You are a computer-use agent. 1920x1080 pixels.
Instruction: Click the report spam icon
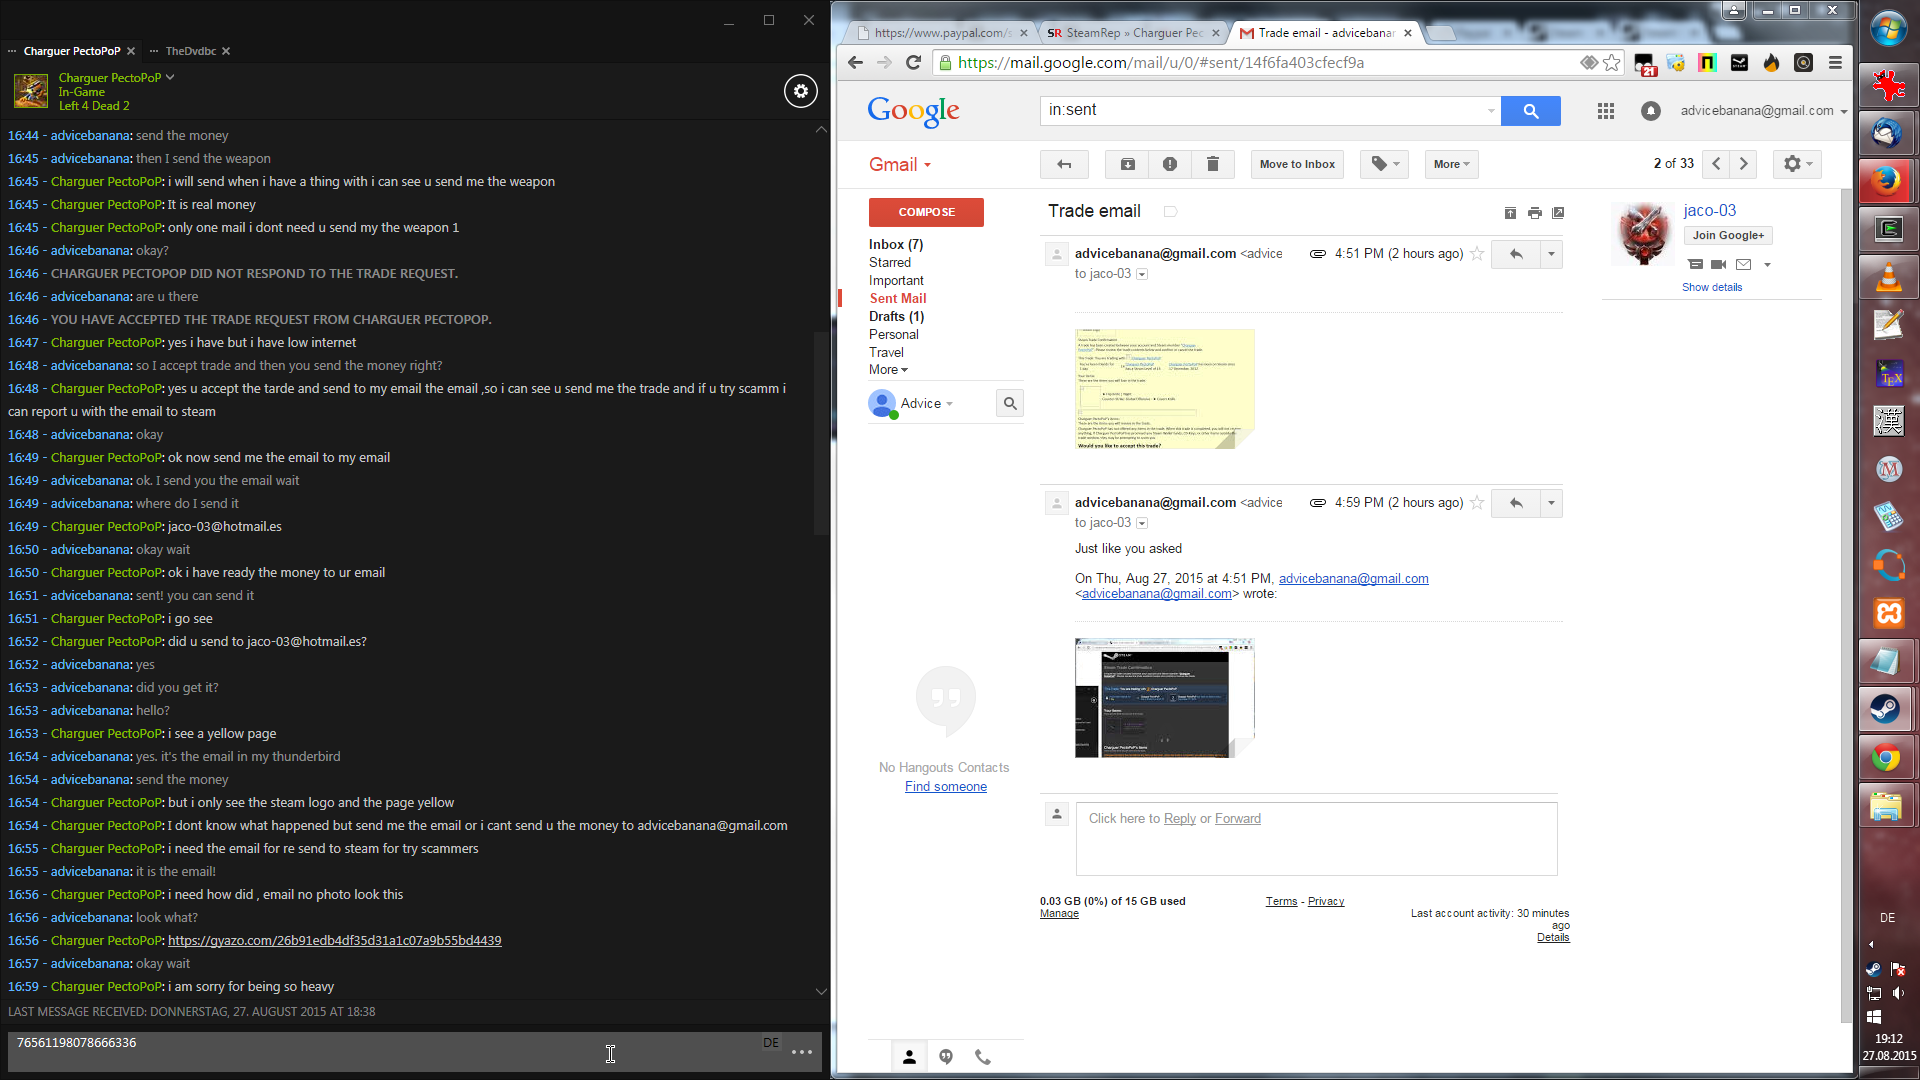coord(1169,164)
